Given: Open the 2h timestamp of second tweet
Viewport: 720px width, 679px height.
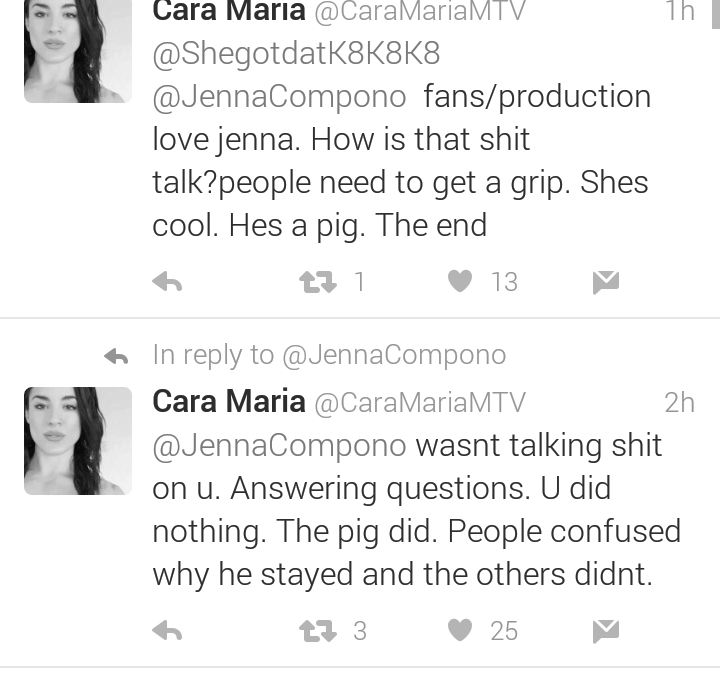Looking at the screenshot, I should pyautogui.click(x=680, y=403).
